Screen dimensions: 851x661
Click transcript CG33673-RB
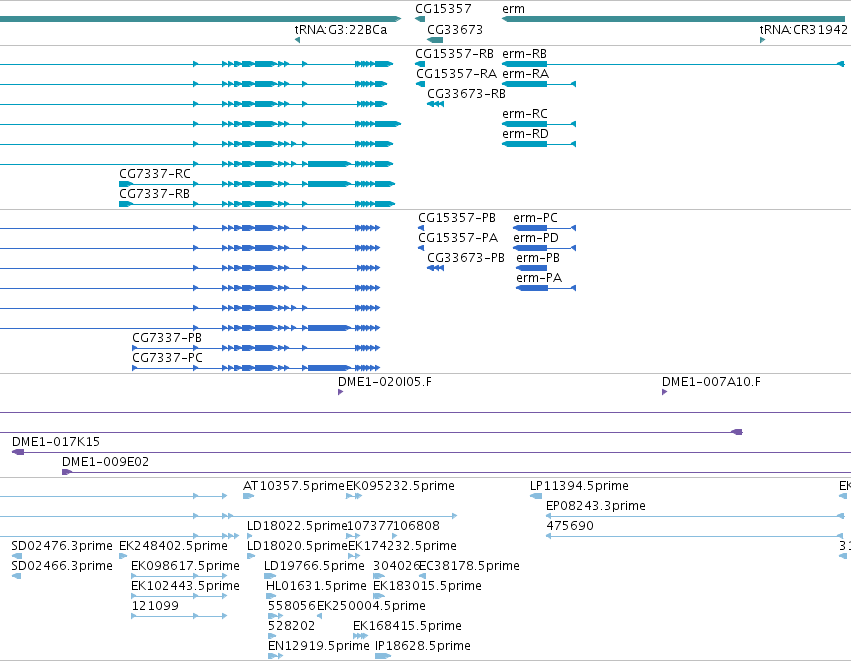click(x=435, y=104)
